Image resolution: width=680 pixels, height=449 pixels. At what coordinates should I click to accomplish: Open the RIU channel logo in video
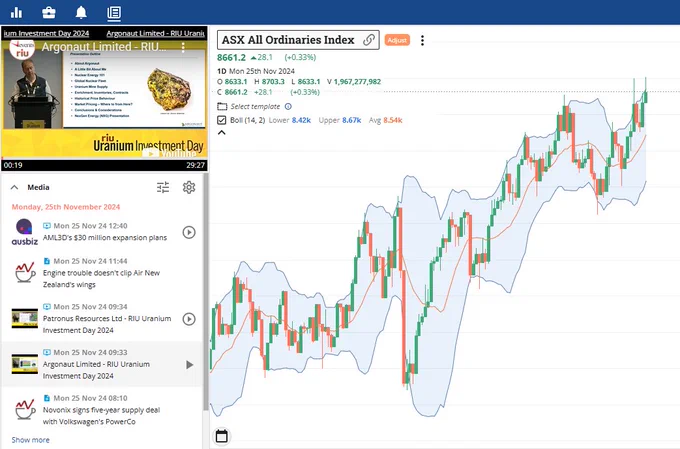point(22,49)
